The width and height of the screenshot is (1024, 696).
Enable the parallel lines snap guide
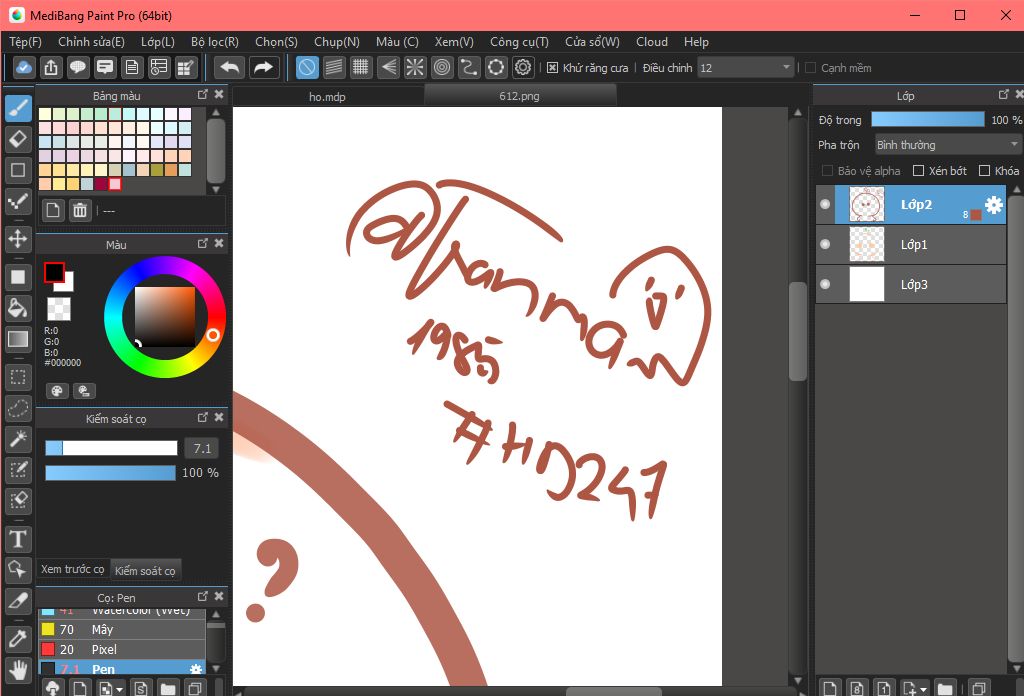(x=334, y=67)
